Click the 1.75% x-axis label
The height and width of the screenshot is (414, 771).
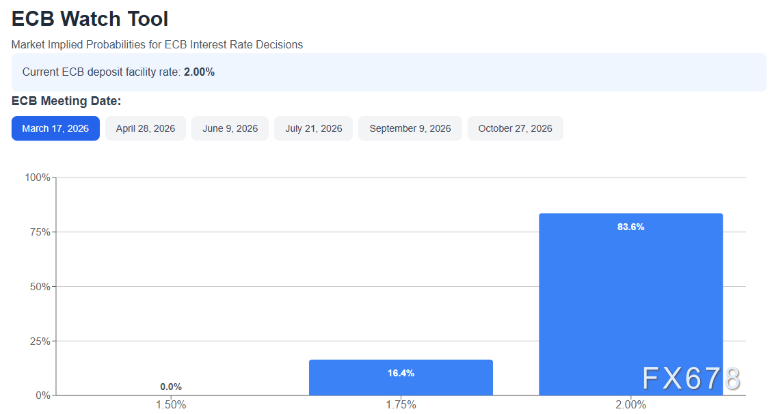(x=401, y=405)
